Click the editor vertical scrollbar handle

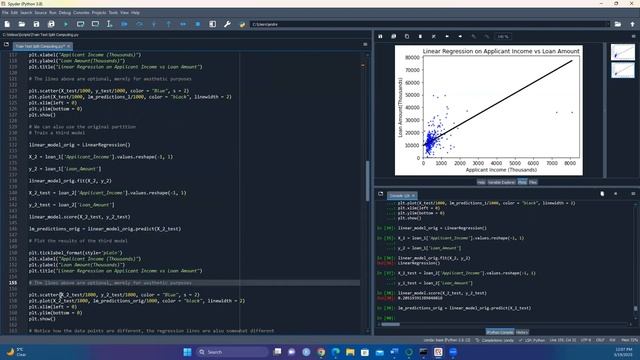point(367,181)
